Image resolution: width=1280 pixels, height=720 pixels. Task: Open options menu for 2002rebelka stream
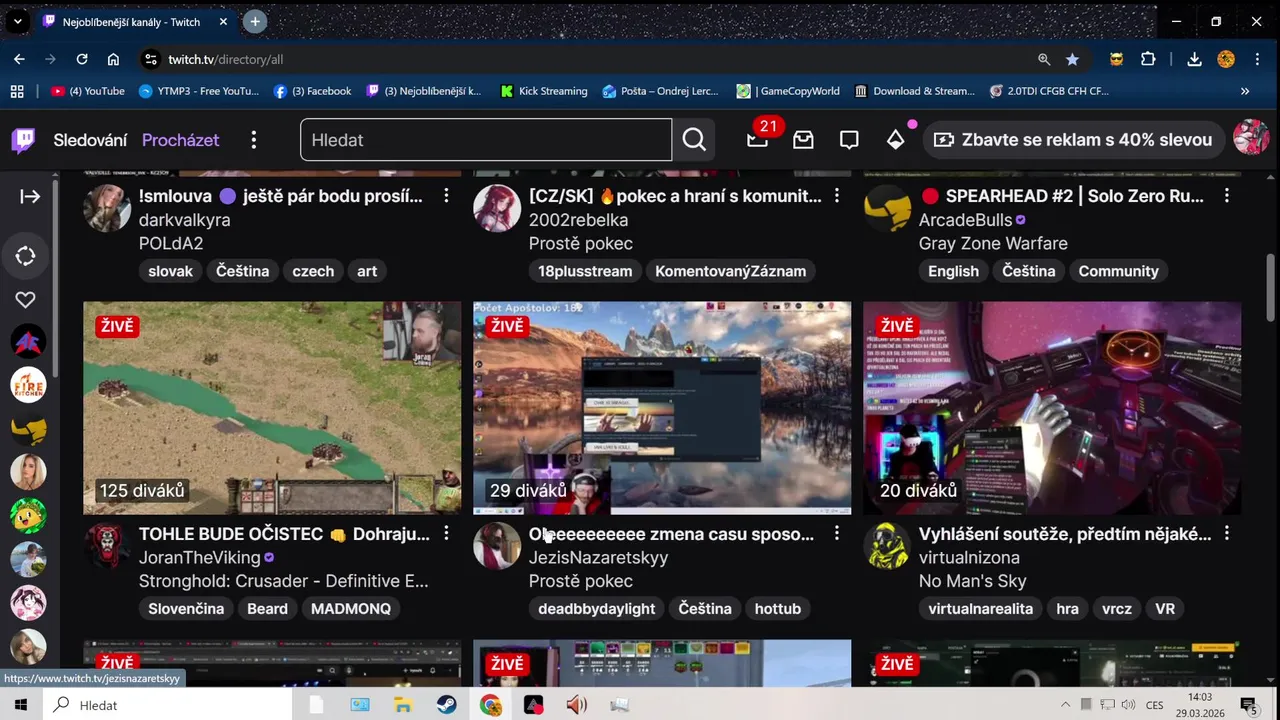click(x=836, y=196)
